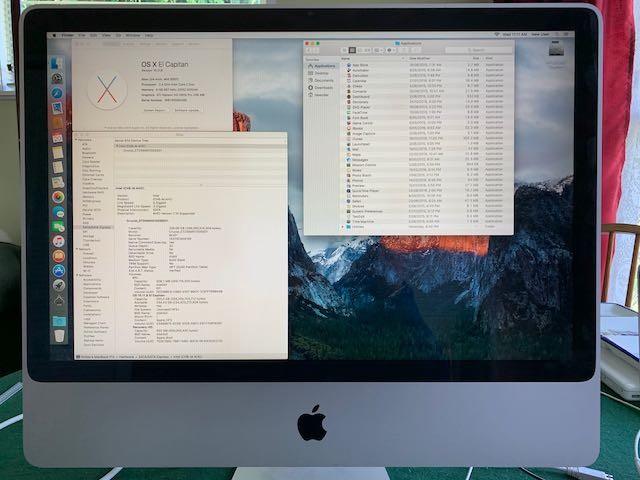The height and width of the screenshot is (480, 640).
Task: Collapse the Hardware section in System Information
Action: [x=76, y=137]
